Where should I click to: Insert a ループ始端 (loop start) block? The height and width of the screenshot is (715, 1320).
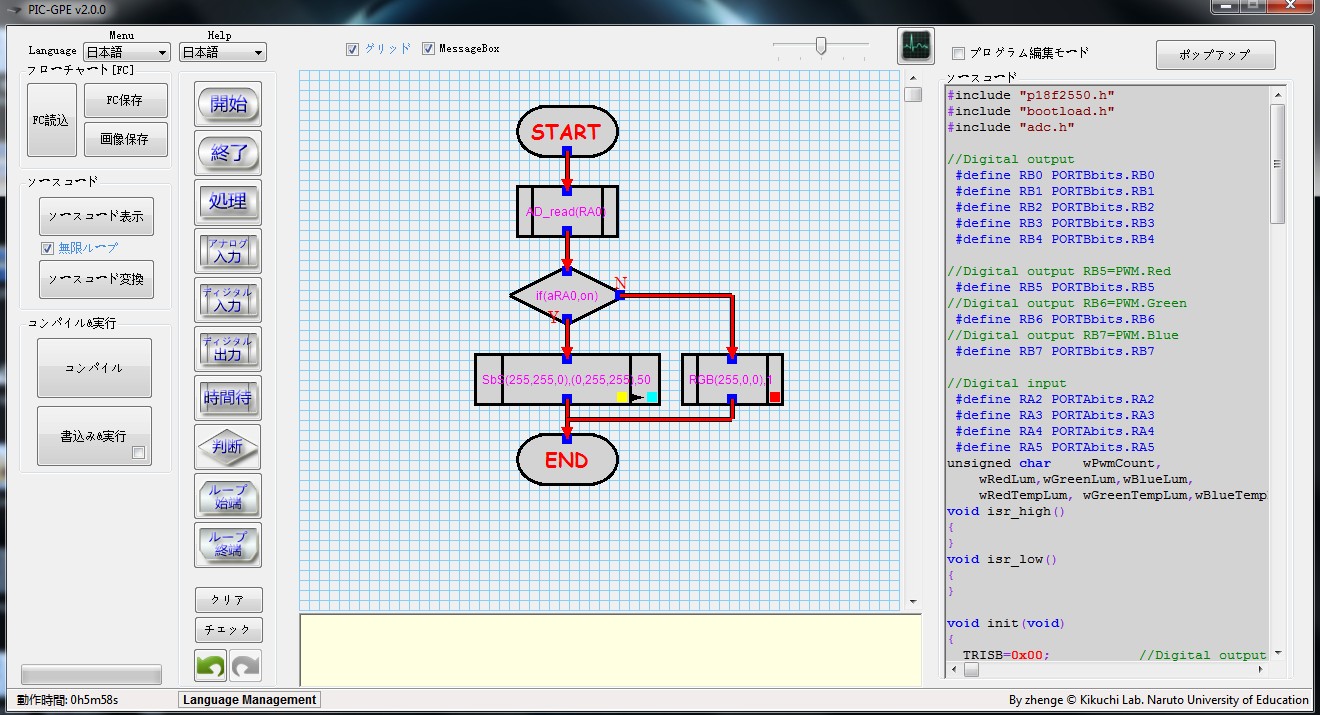click(x=228, y=496)
